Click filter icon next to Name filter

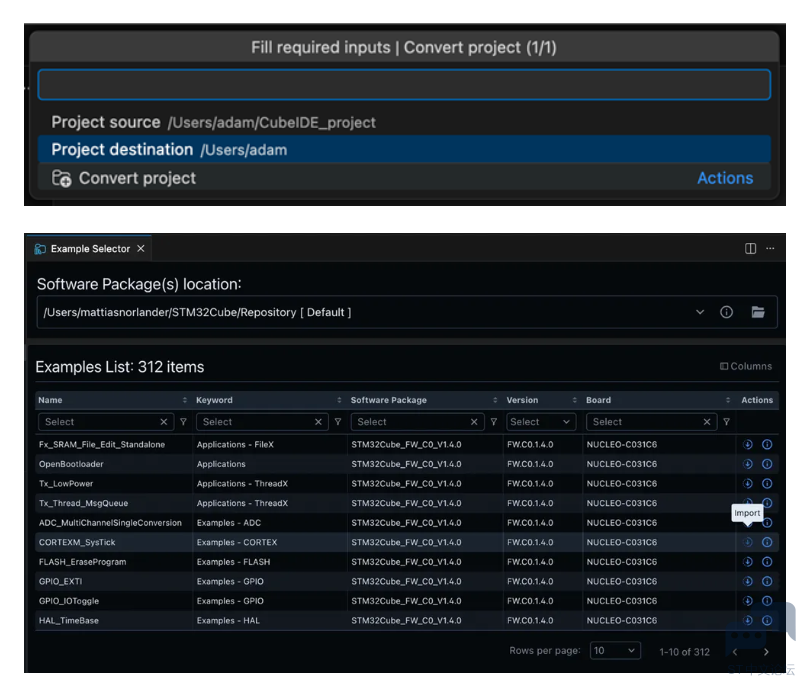(x=183, y=422)
